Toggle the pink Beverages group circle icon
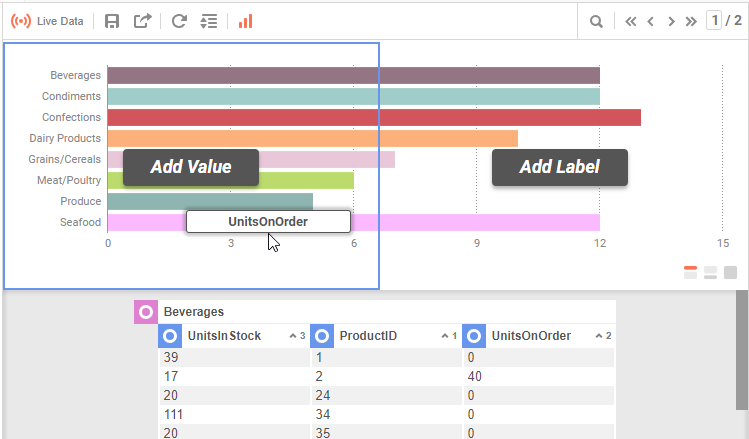The width and height of the screenshot is (749, 439). point(146,312)
